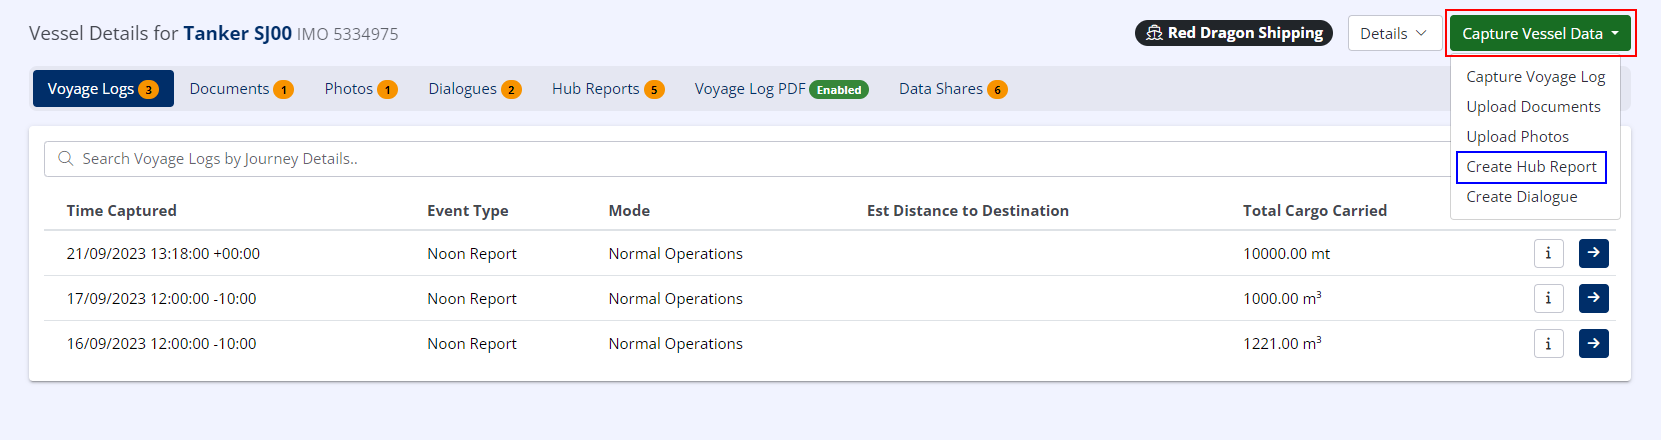Go to the Hub Reports tab
Screen dimensions: 1661x440
(607, 89)
